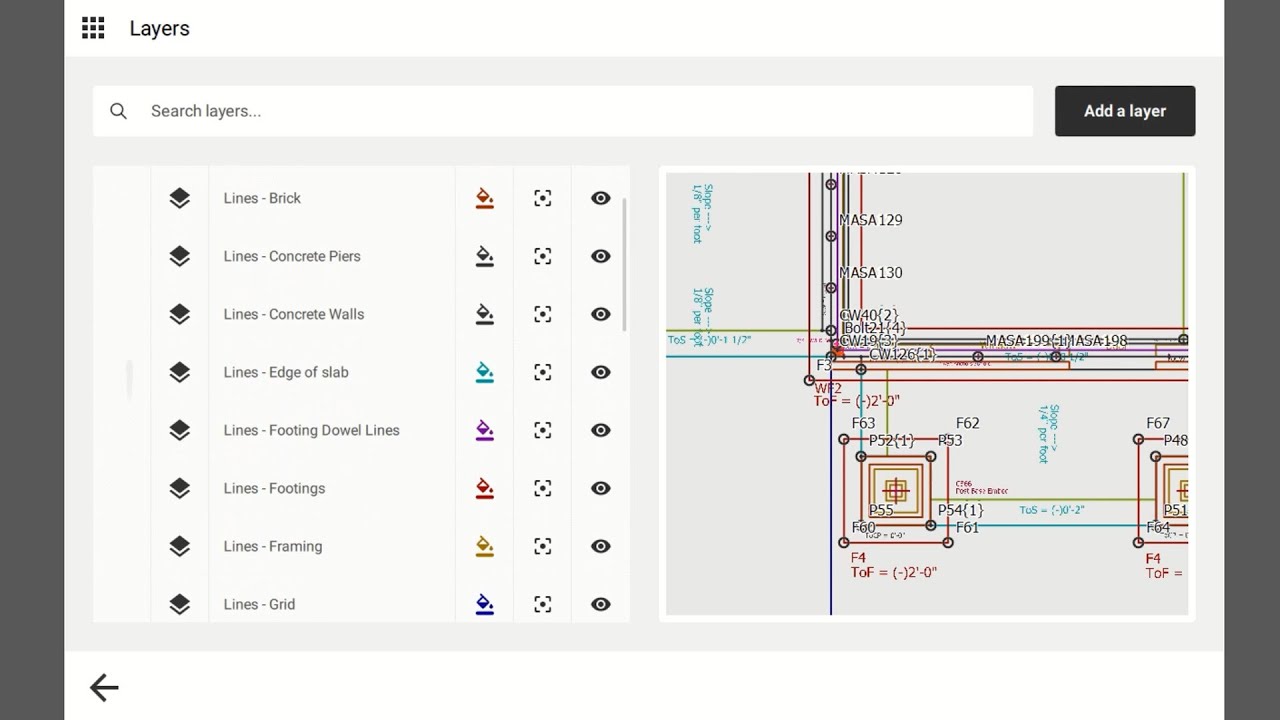
Task: Click the Layers page title
Action: (159, 28)
